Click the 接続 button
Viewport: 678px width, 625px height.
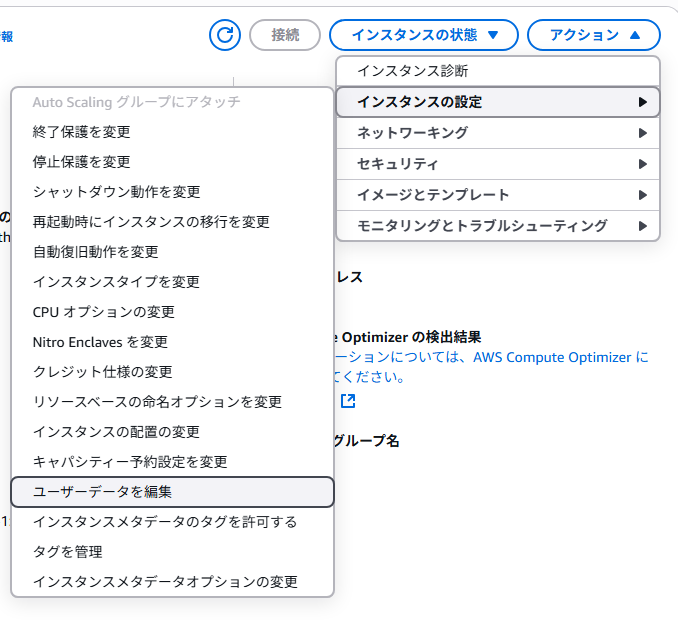click(x=285, y=35)
